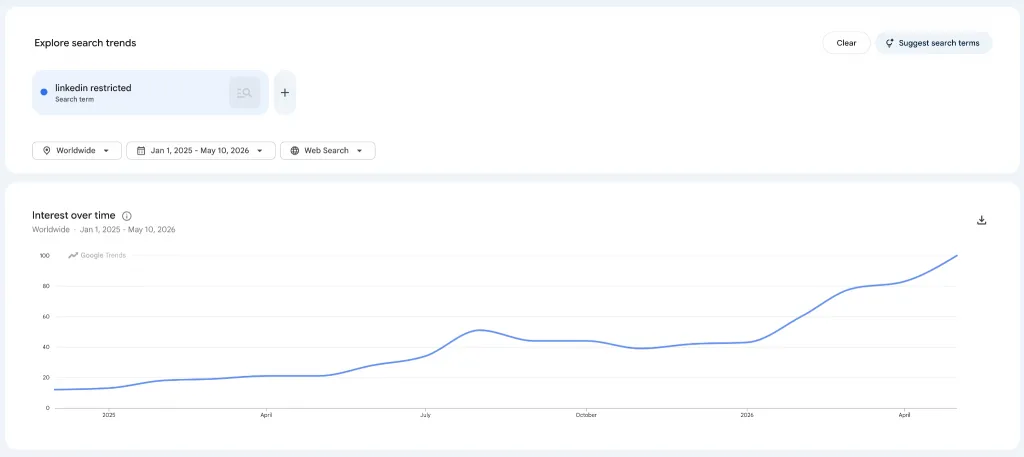Click the Clear button

(846, 43)
